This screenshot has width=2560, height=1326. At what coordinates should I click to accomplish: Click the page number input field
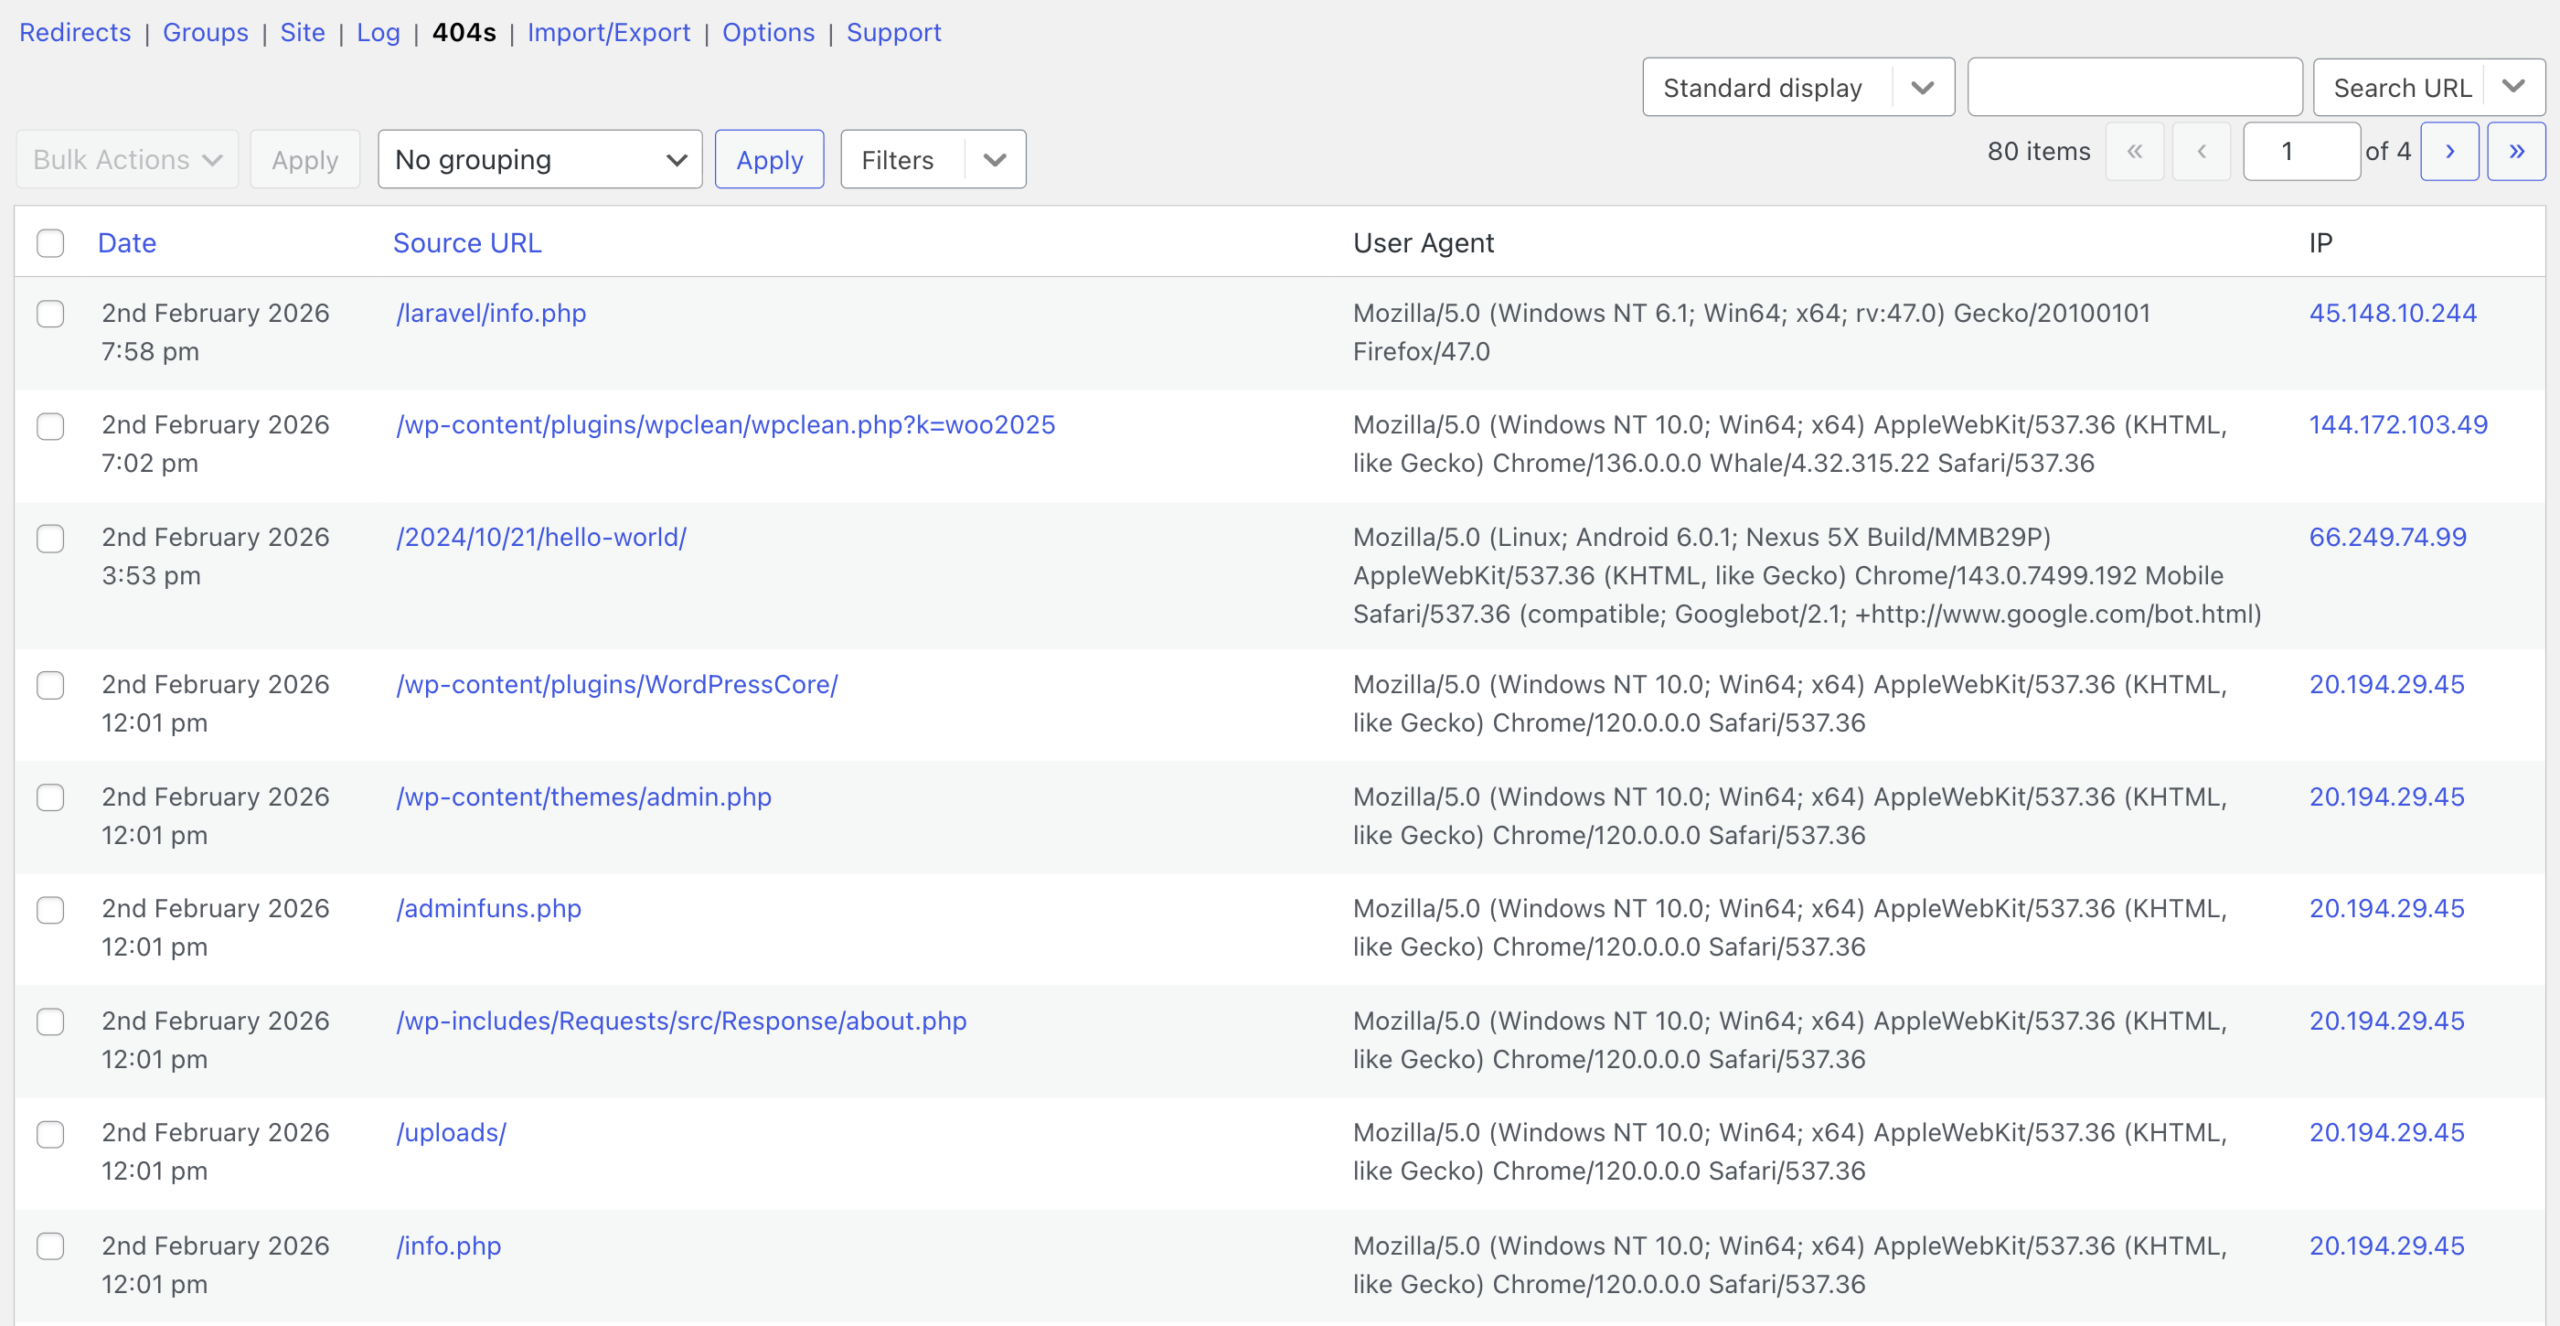[2300, 150]
